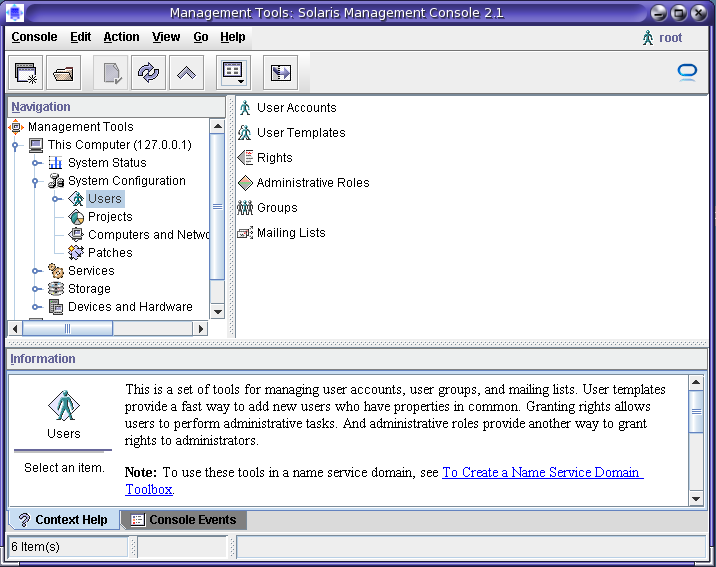
Task: Click the Administrative Roles icon
Action: click(245, 183)
